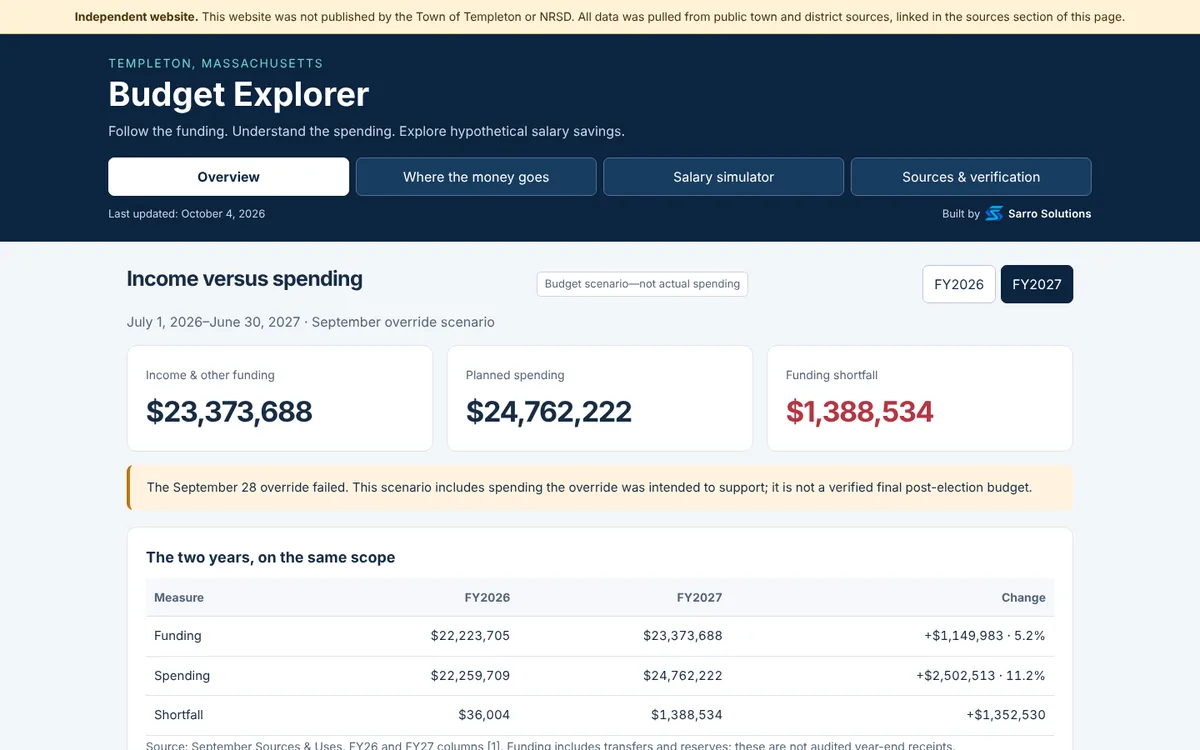Select the FY2027 fiscal year toggle
This screenshot has height=750, width=1200.
pyautogui.click(x=1037, y=284)
